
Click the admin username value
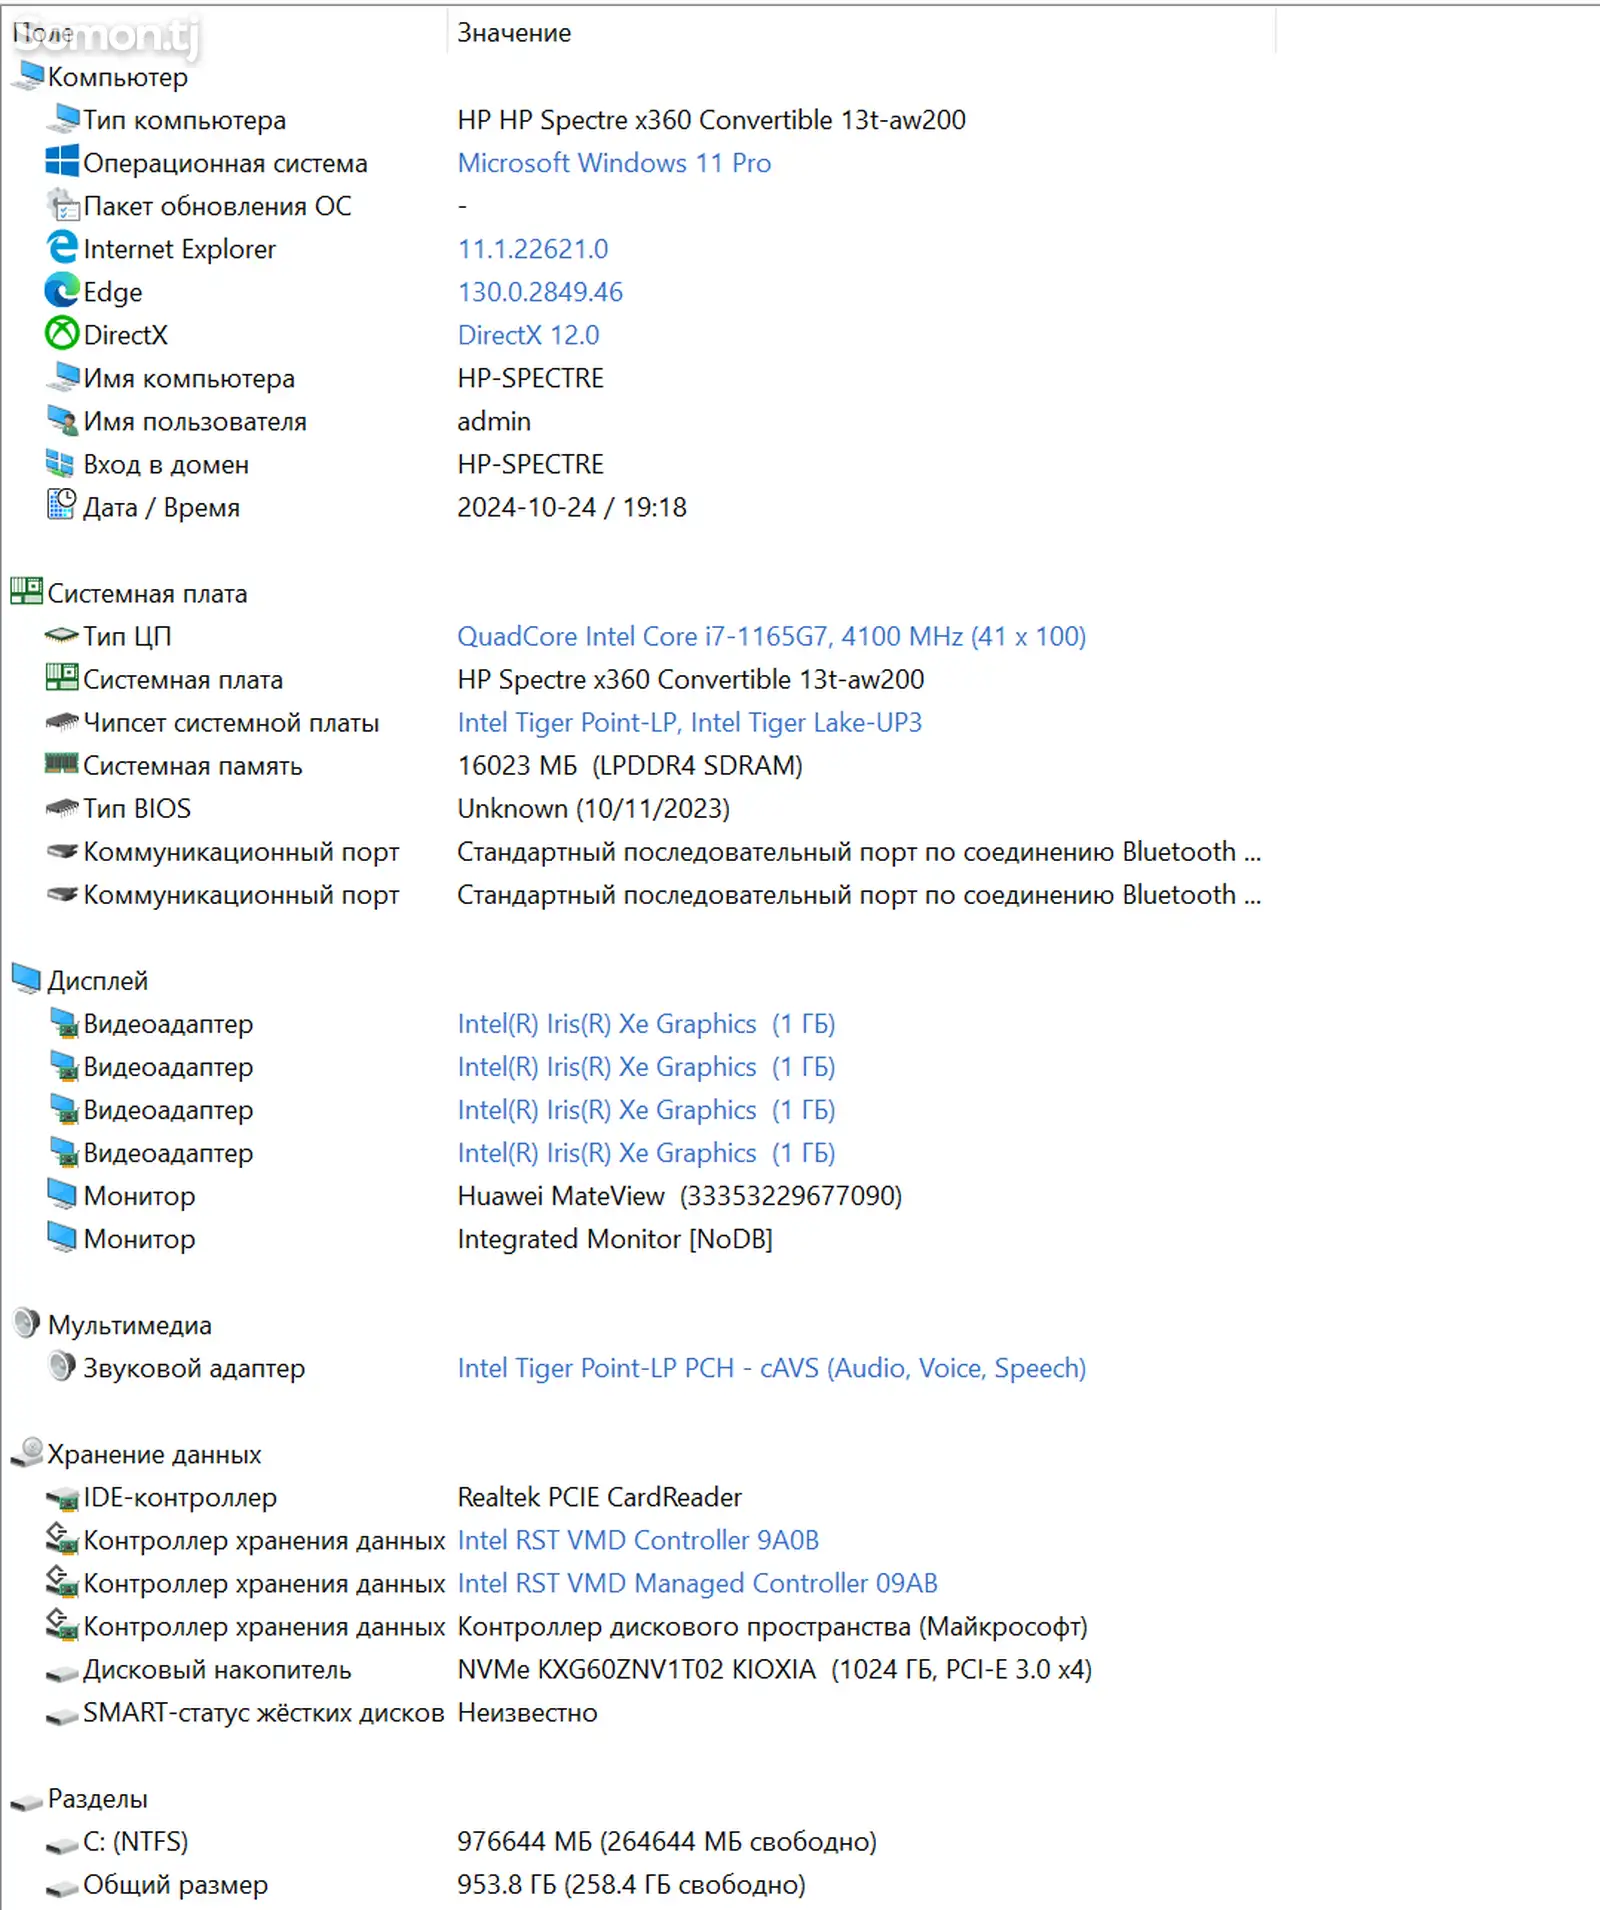494,421
